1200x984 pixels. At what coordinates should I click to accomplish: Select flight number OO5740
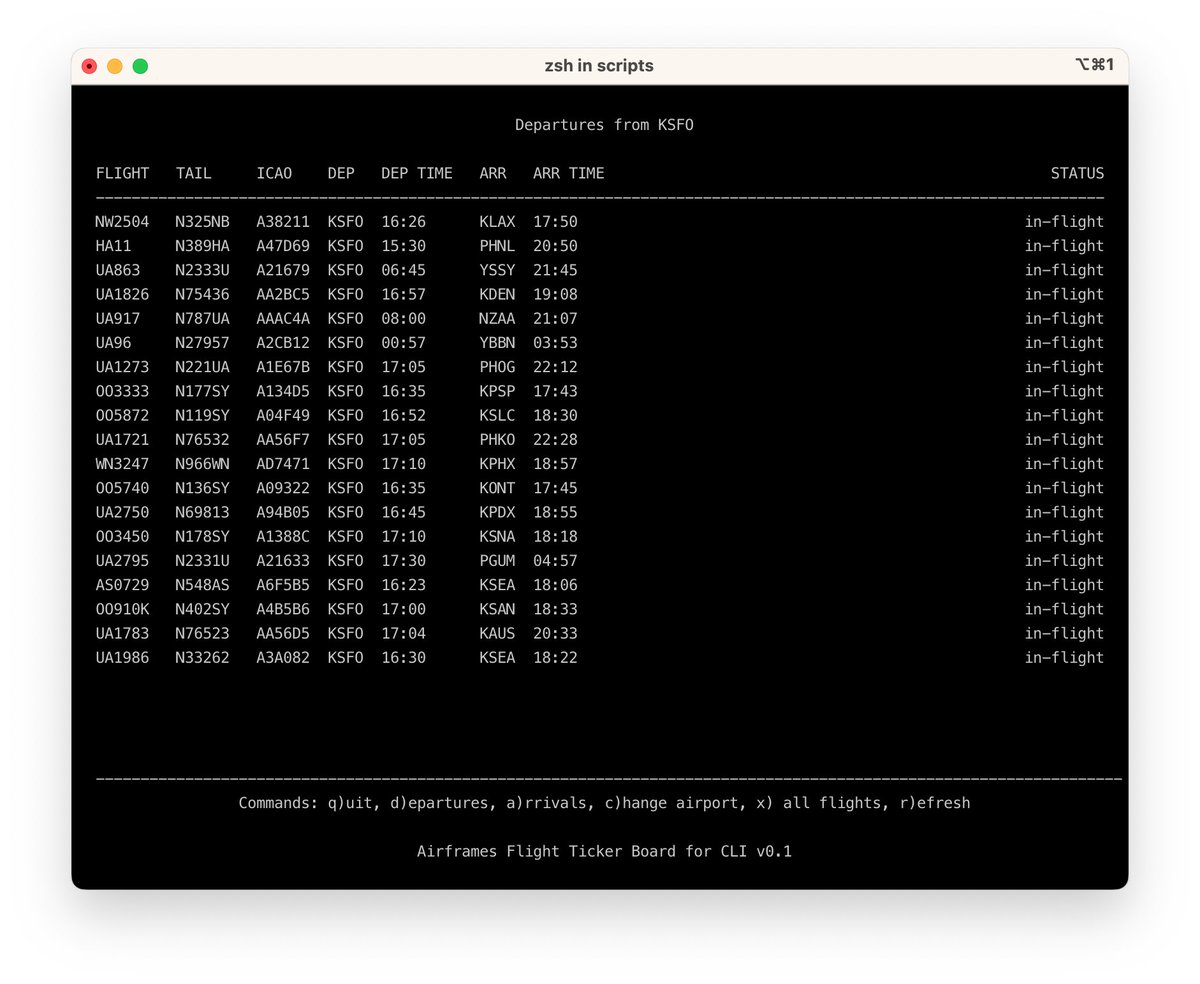pyautogui.click(x=122, y=488)
